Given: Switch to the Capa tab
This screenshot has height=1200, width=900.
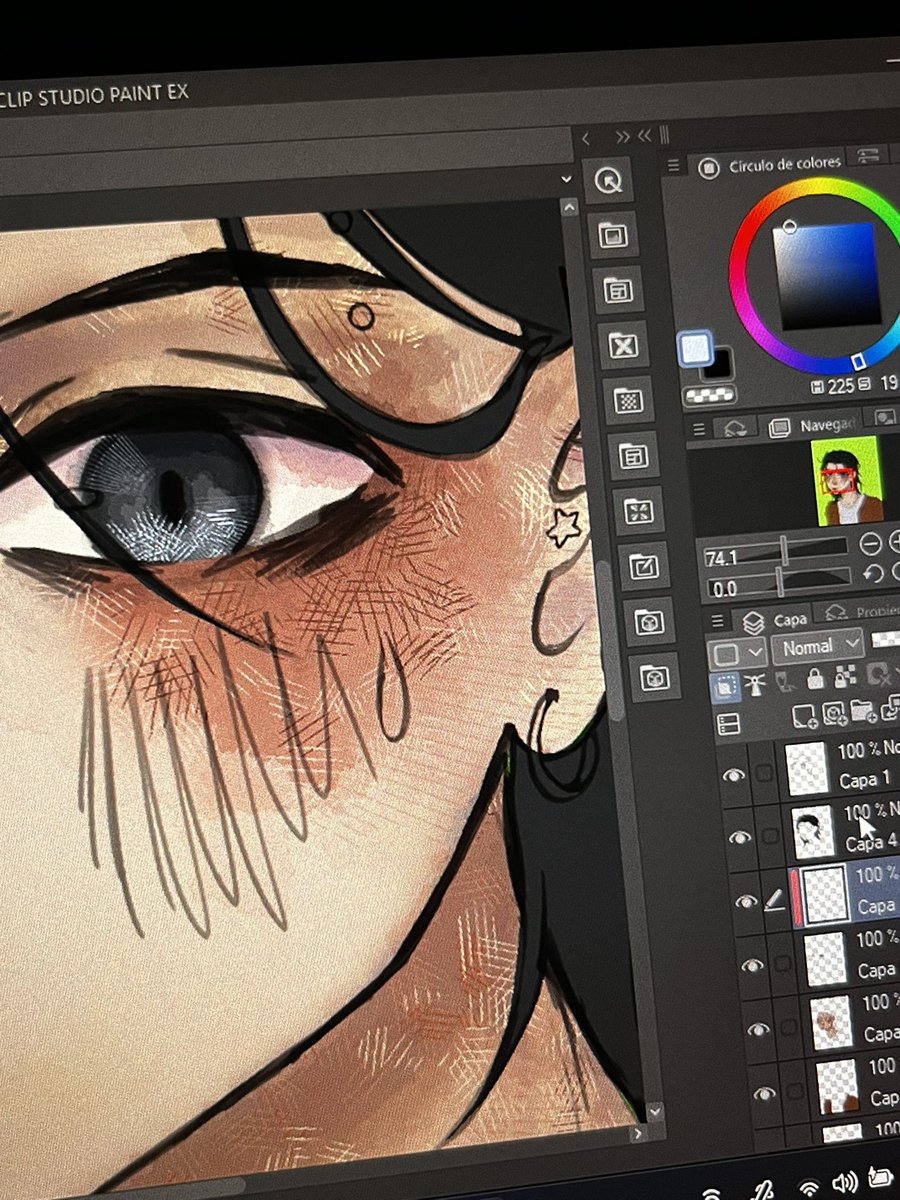Looking at the screenshot, I should coord(774,620).
